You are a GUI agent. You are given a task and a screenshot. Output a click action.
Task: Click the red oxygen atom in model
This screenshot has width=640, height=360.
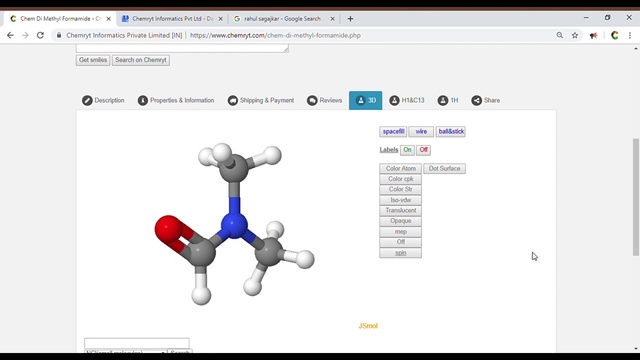[168, 229]
